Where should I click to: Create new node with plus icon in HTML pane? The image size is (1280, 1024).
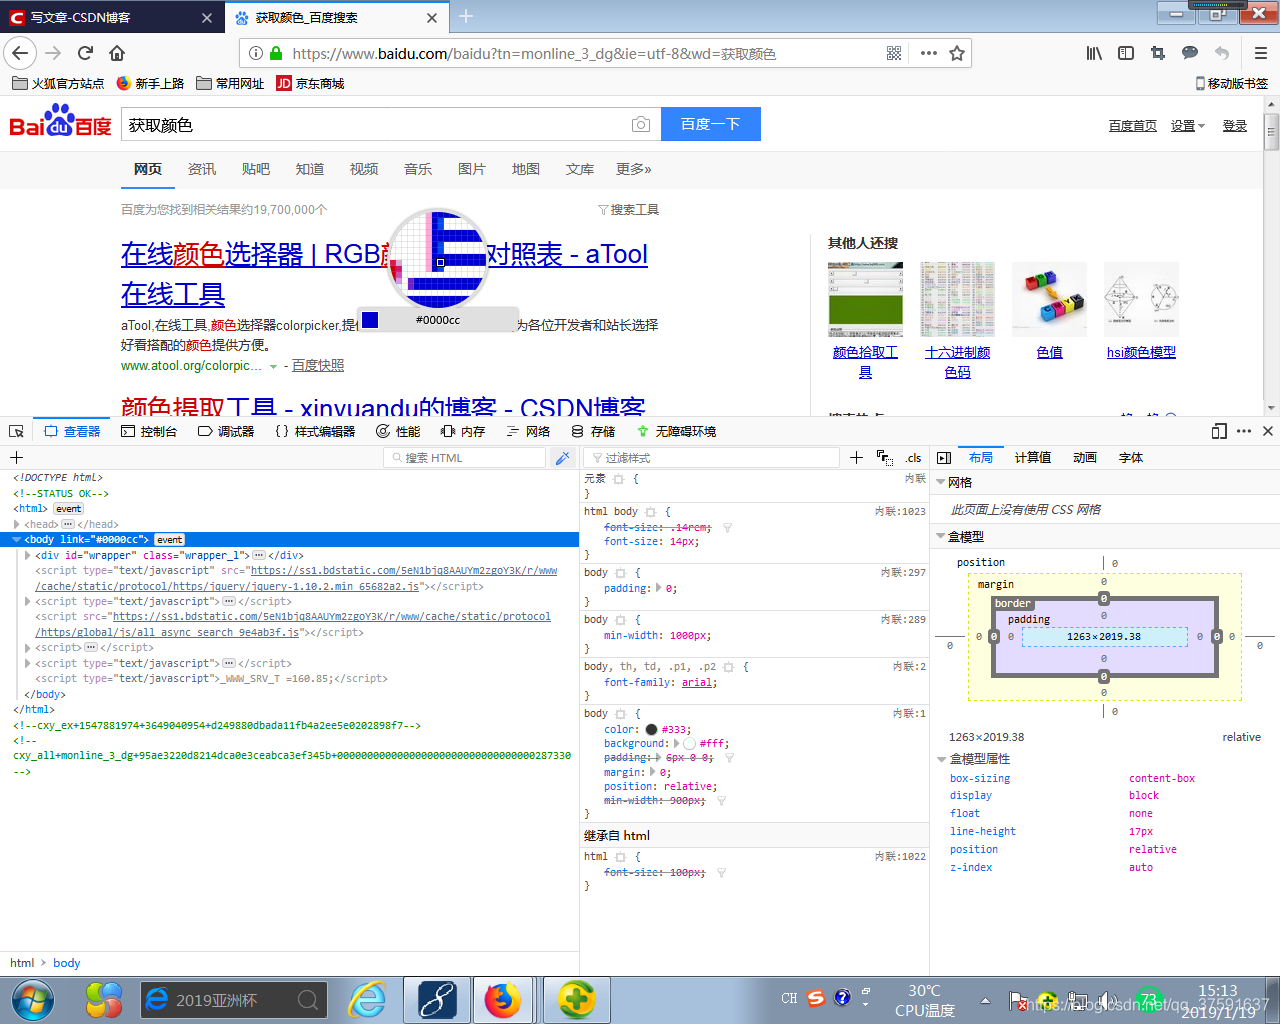click(x=16, y=457)
